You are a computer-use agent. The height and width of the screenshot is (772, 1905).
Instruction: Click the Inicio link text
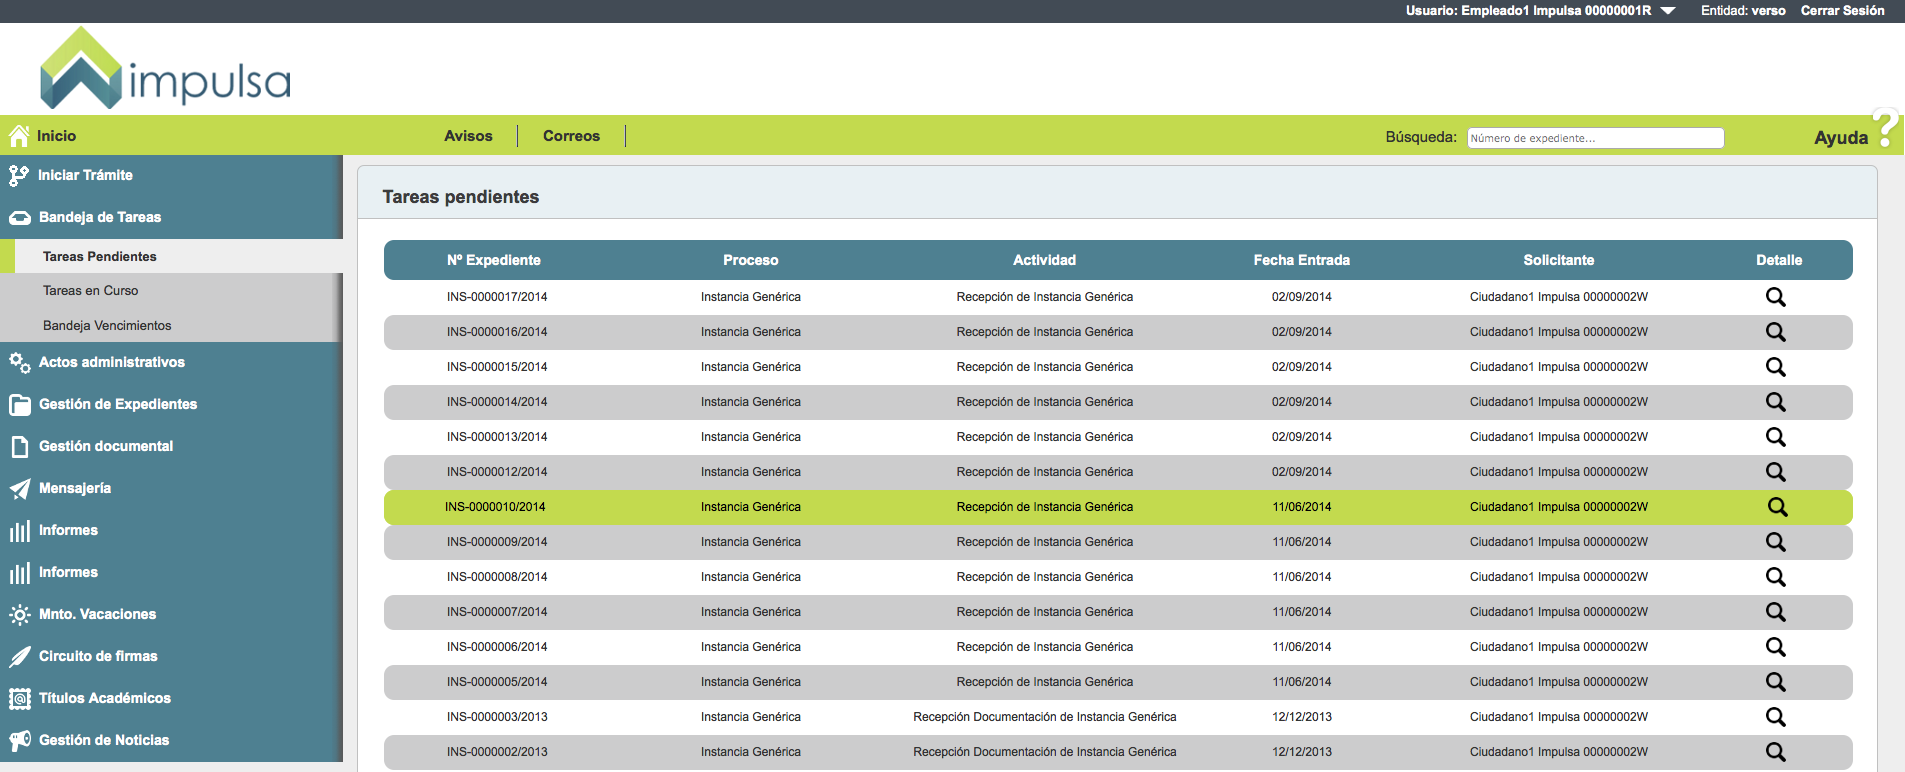click(x=56, y=136)
